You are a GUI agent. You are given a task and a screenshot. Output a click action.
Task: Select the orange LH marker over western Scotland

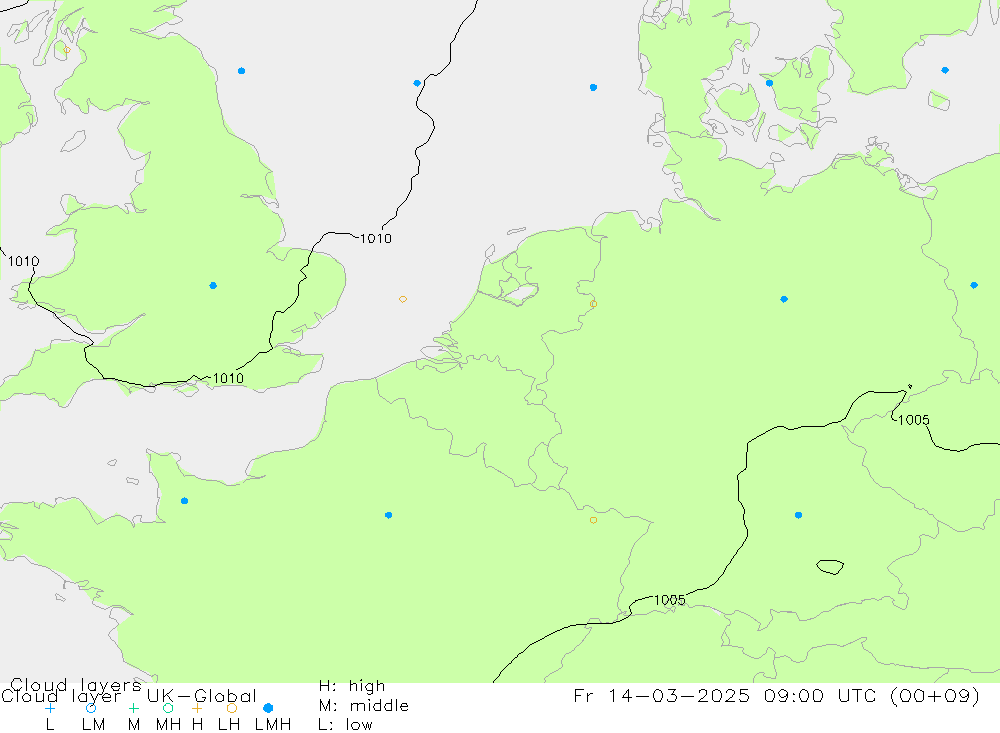pyautogui.click(x=67, y=50)
